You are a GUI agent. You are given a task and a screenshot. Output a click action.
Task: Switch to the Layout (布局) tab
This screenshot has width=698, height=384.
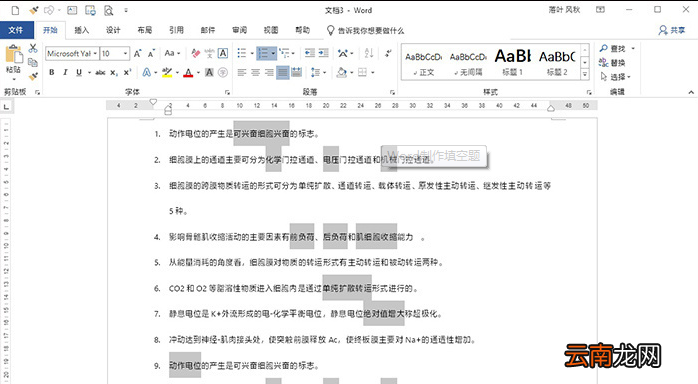click(145, 30)
